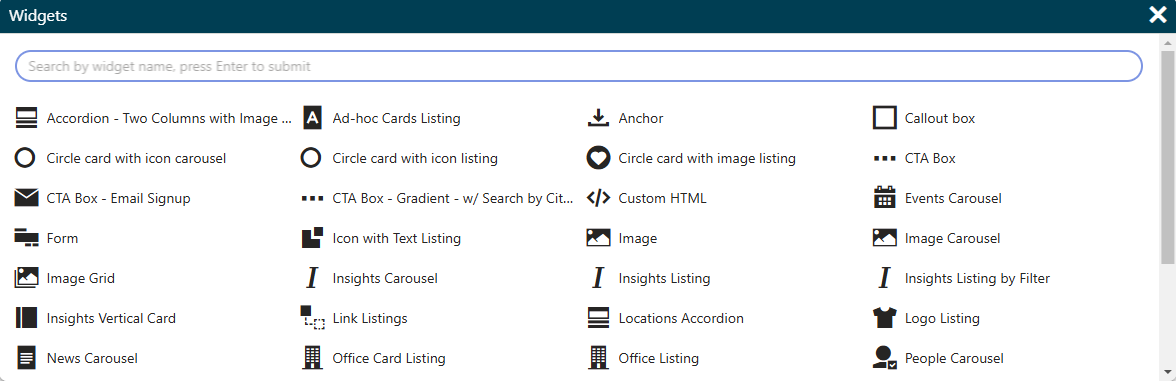This screenshot has width=1176, height=381.
Task: Pick the Image Carousel label
Action: 952,238
